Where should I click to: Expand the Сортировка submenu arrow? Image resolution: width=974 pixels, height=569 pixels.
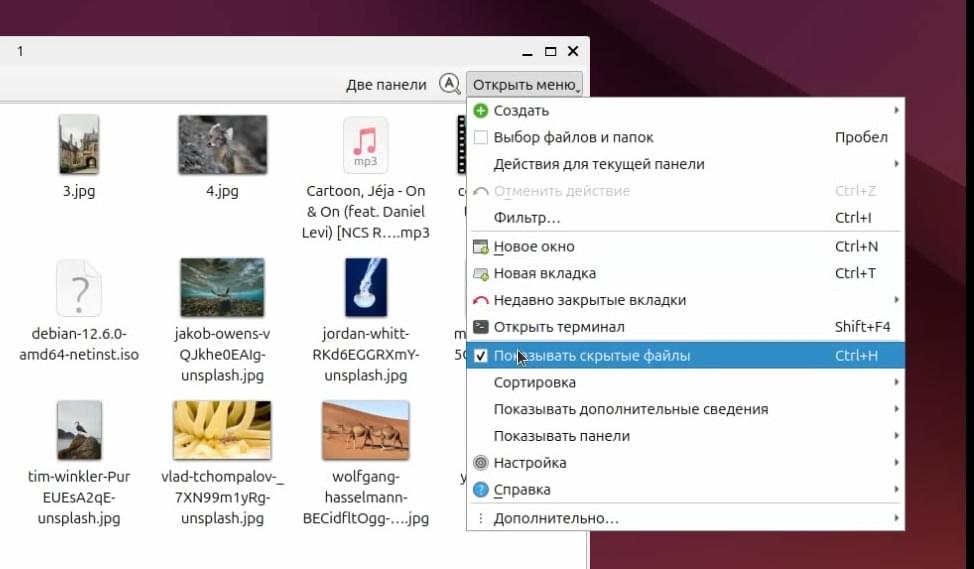[896, 382]
